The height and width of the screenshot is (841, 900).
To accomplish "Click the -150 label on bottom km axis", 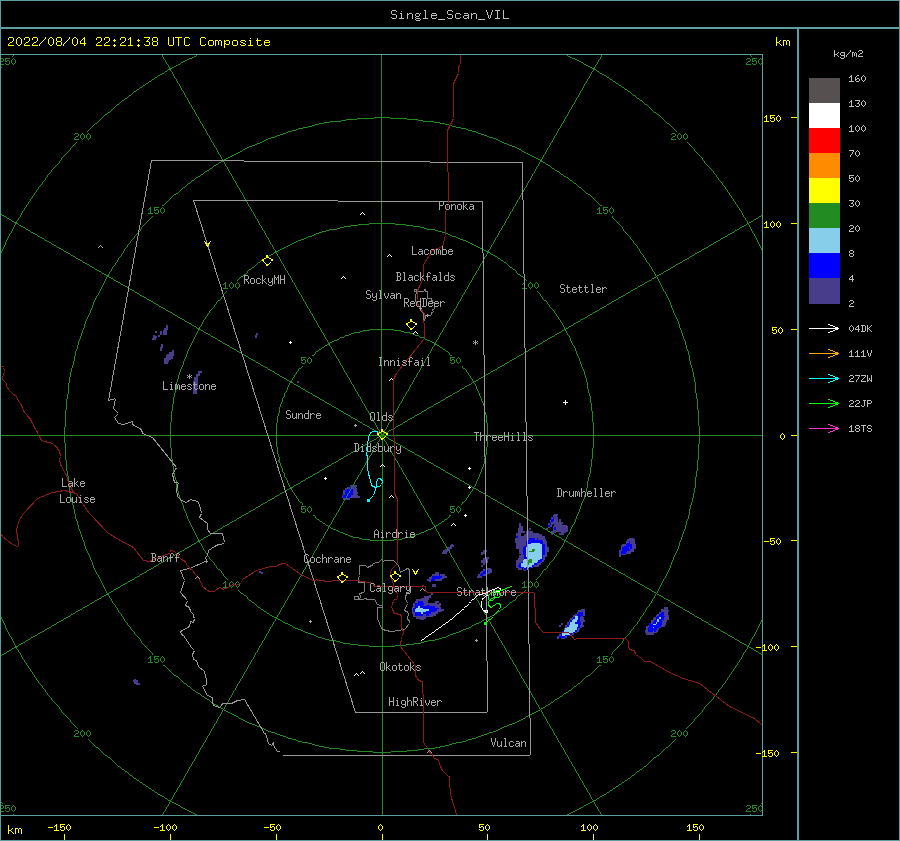I will click(59, 827).
